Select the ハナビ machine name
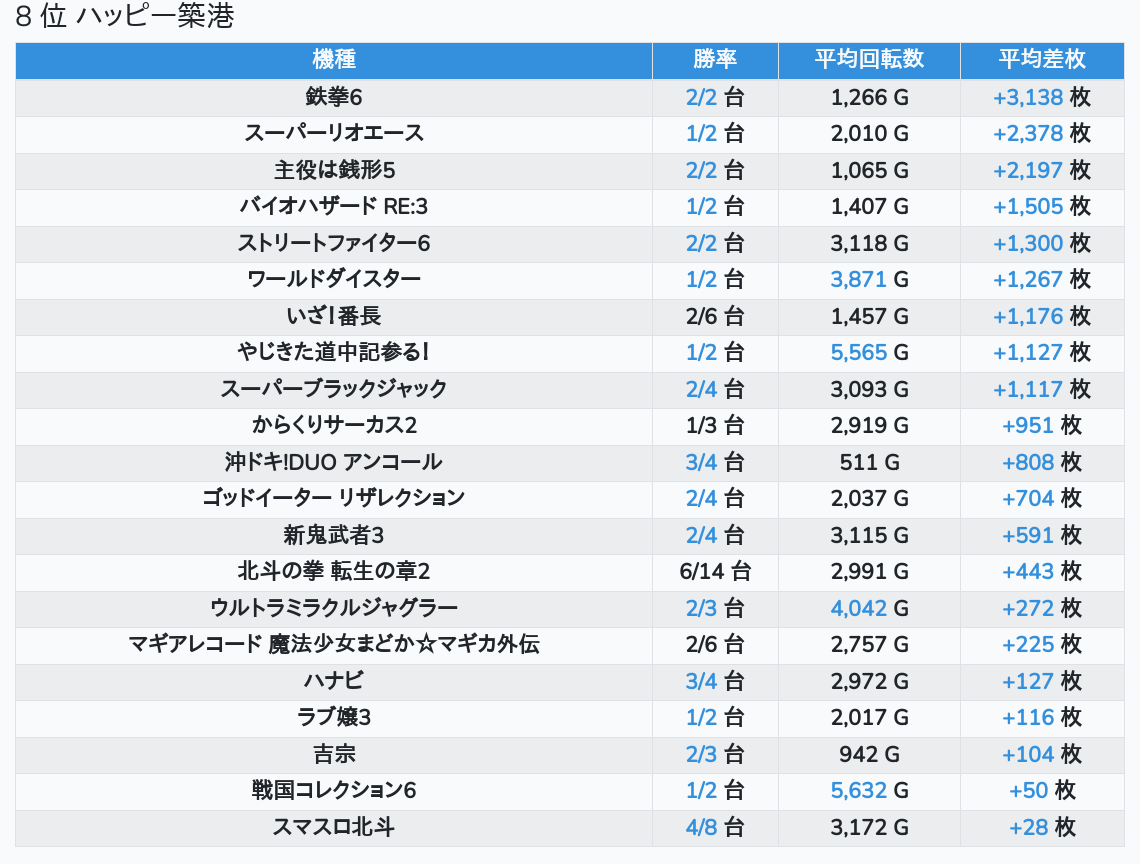Image resolution: width=1140 pixels, height=864 pixels. point(334,681)
